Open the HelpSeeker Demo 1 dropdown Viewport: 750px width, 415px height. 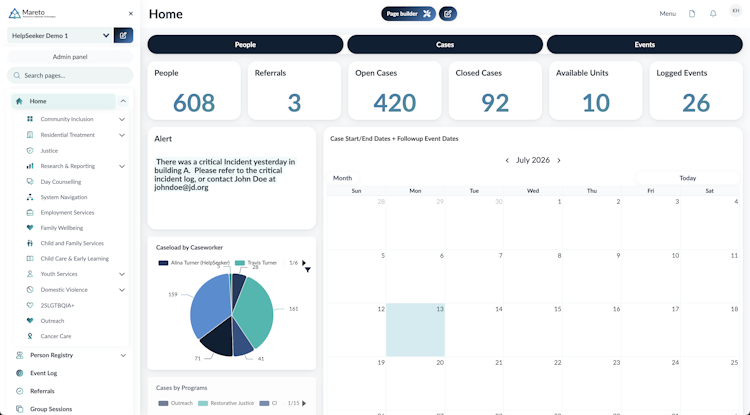pyautogui.click(x=60, y=35)
